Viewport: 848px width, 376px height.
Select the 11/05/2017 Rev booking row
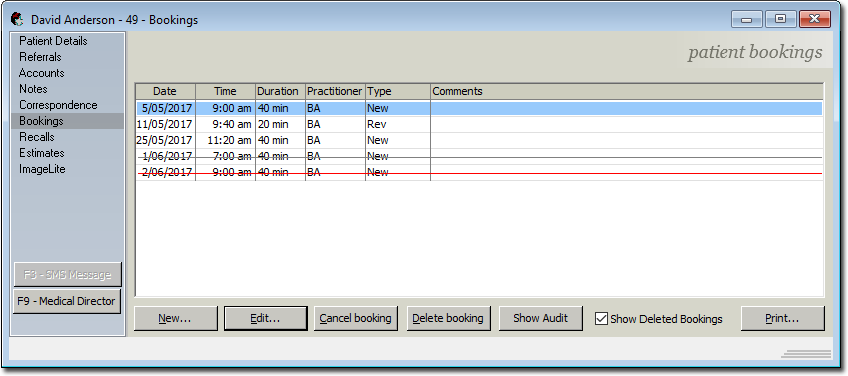(479, 124)
